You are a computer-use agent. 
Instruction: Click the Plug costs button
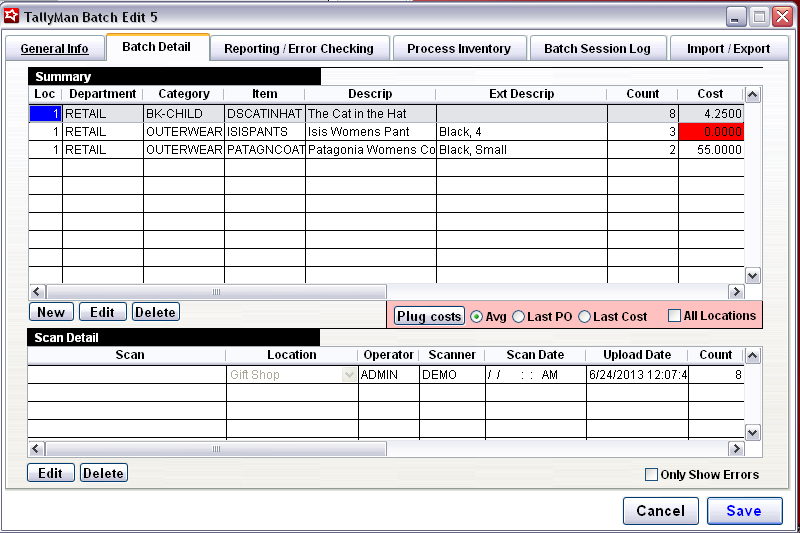[429, 316]
